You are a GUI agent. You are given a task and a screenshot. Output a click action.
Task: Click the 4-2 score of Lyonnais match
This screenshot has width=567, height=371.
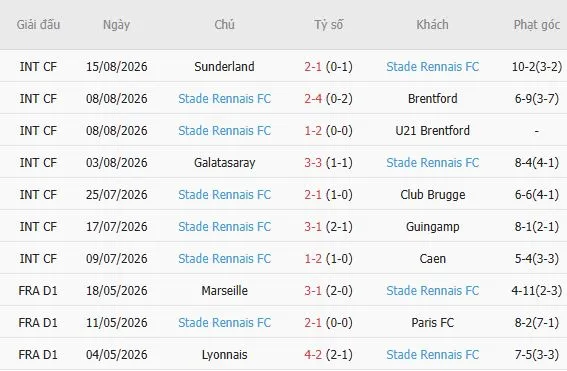313,354
